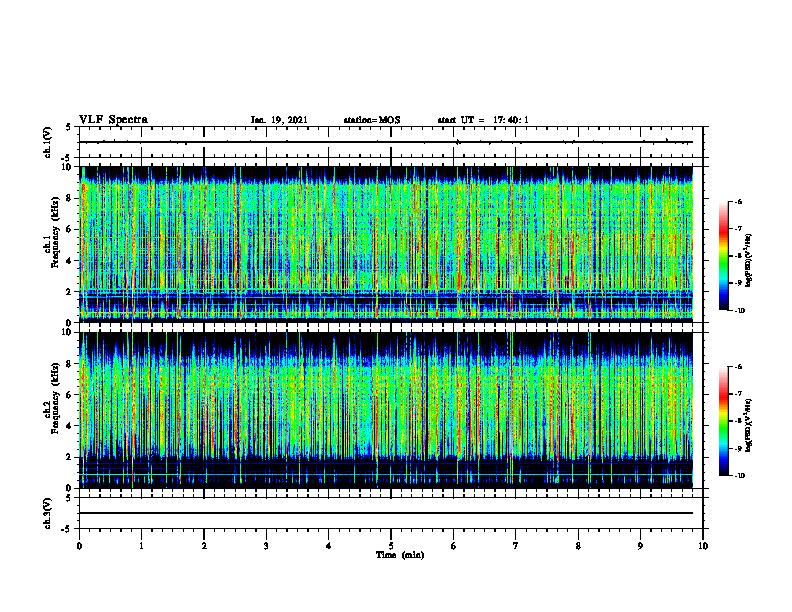
Task: Click the "7" tick on the time axis
Action: (x=516, y=546)
